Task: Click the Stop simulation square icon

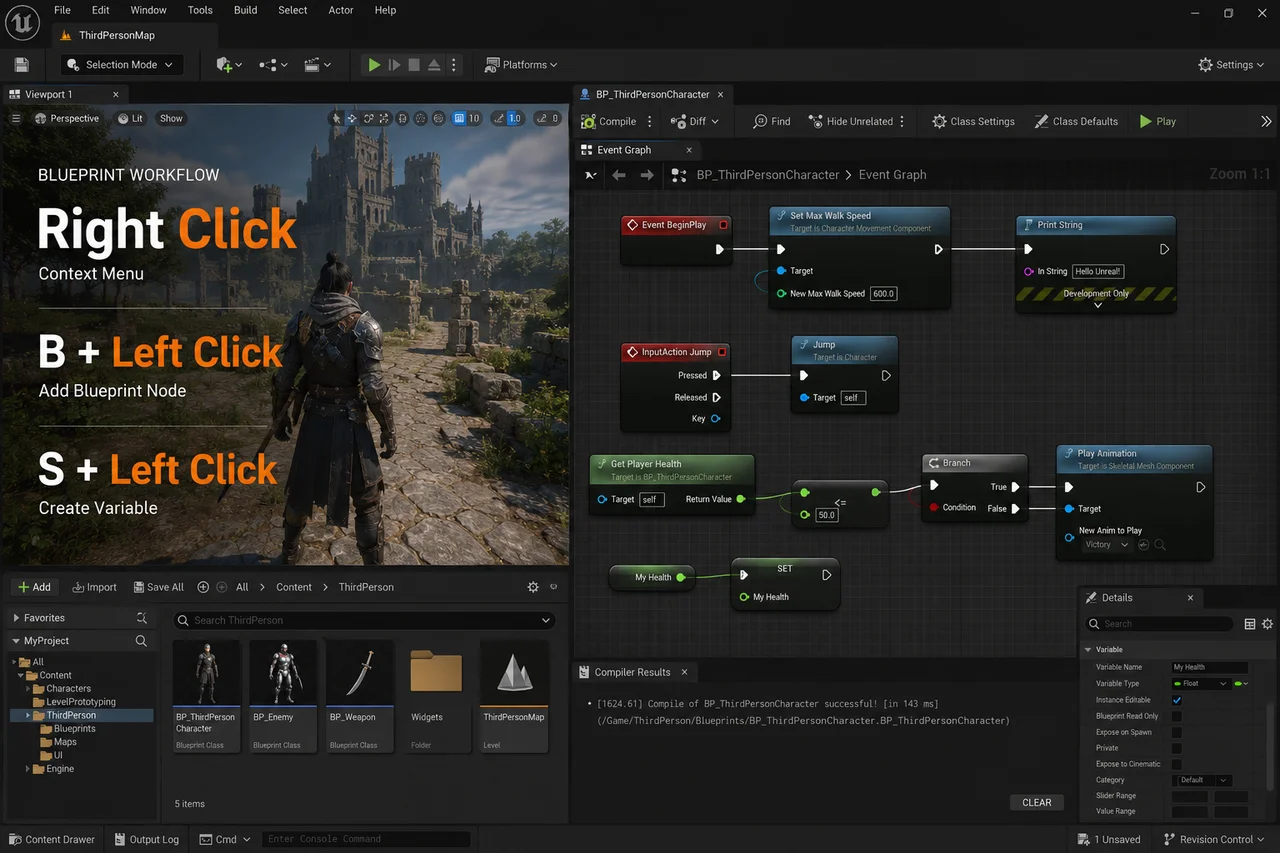Action: [x=414, y=64]
